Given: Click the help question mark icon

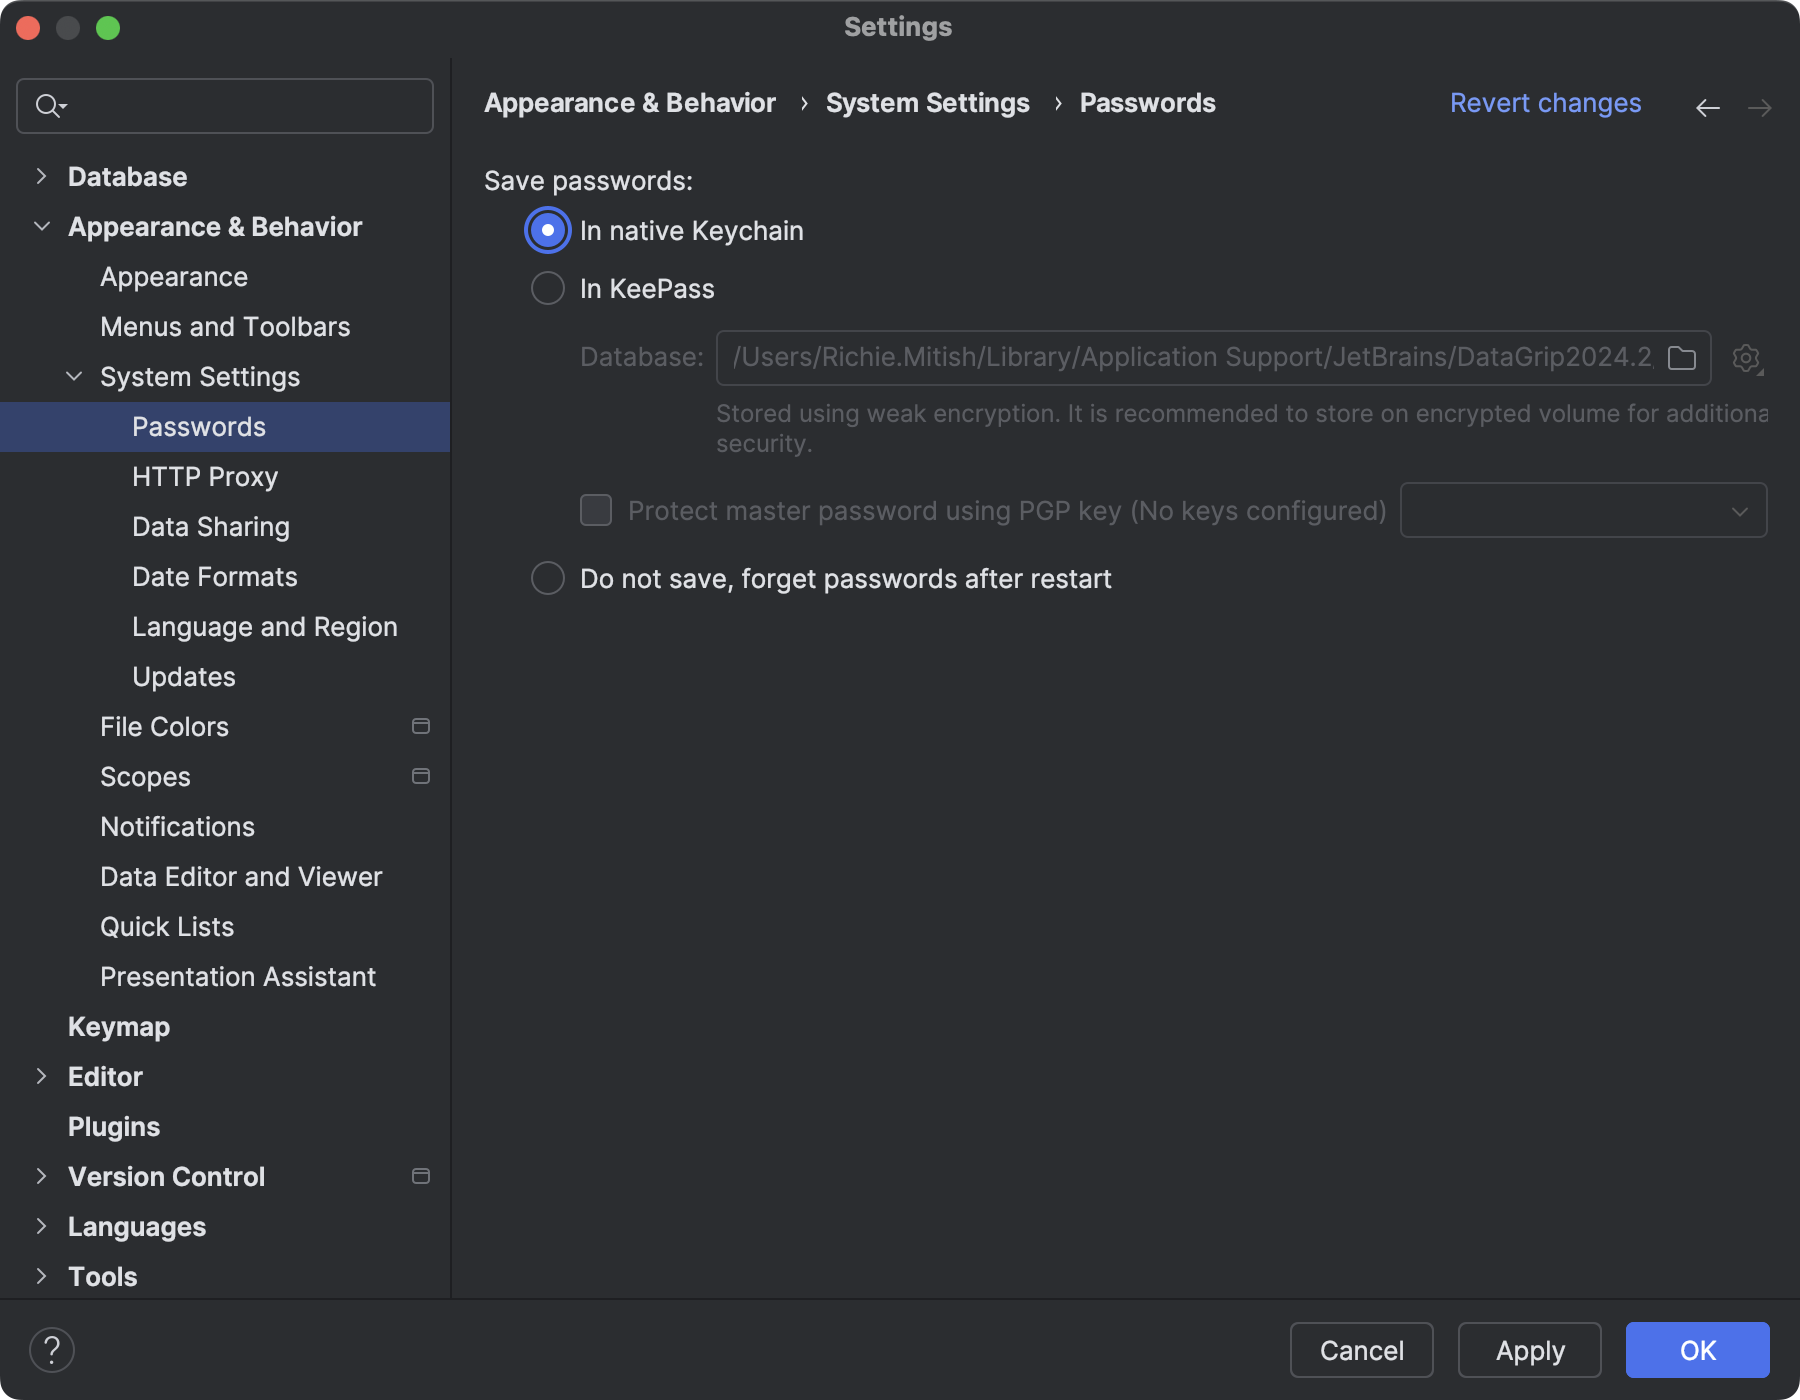Looking at the screenshot, I should point(52,1350).
